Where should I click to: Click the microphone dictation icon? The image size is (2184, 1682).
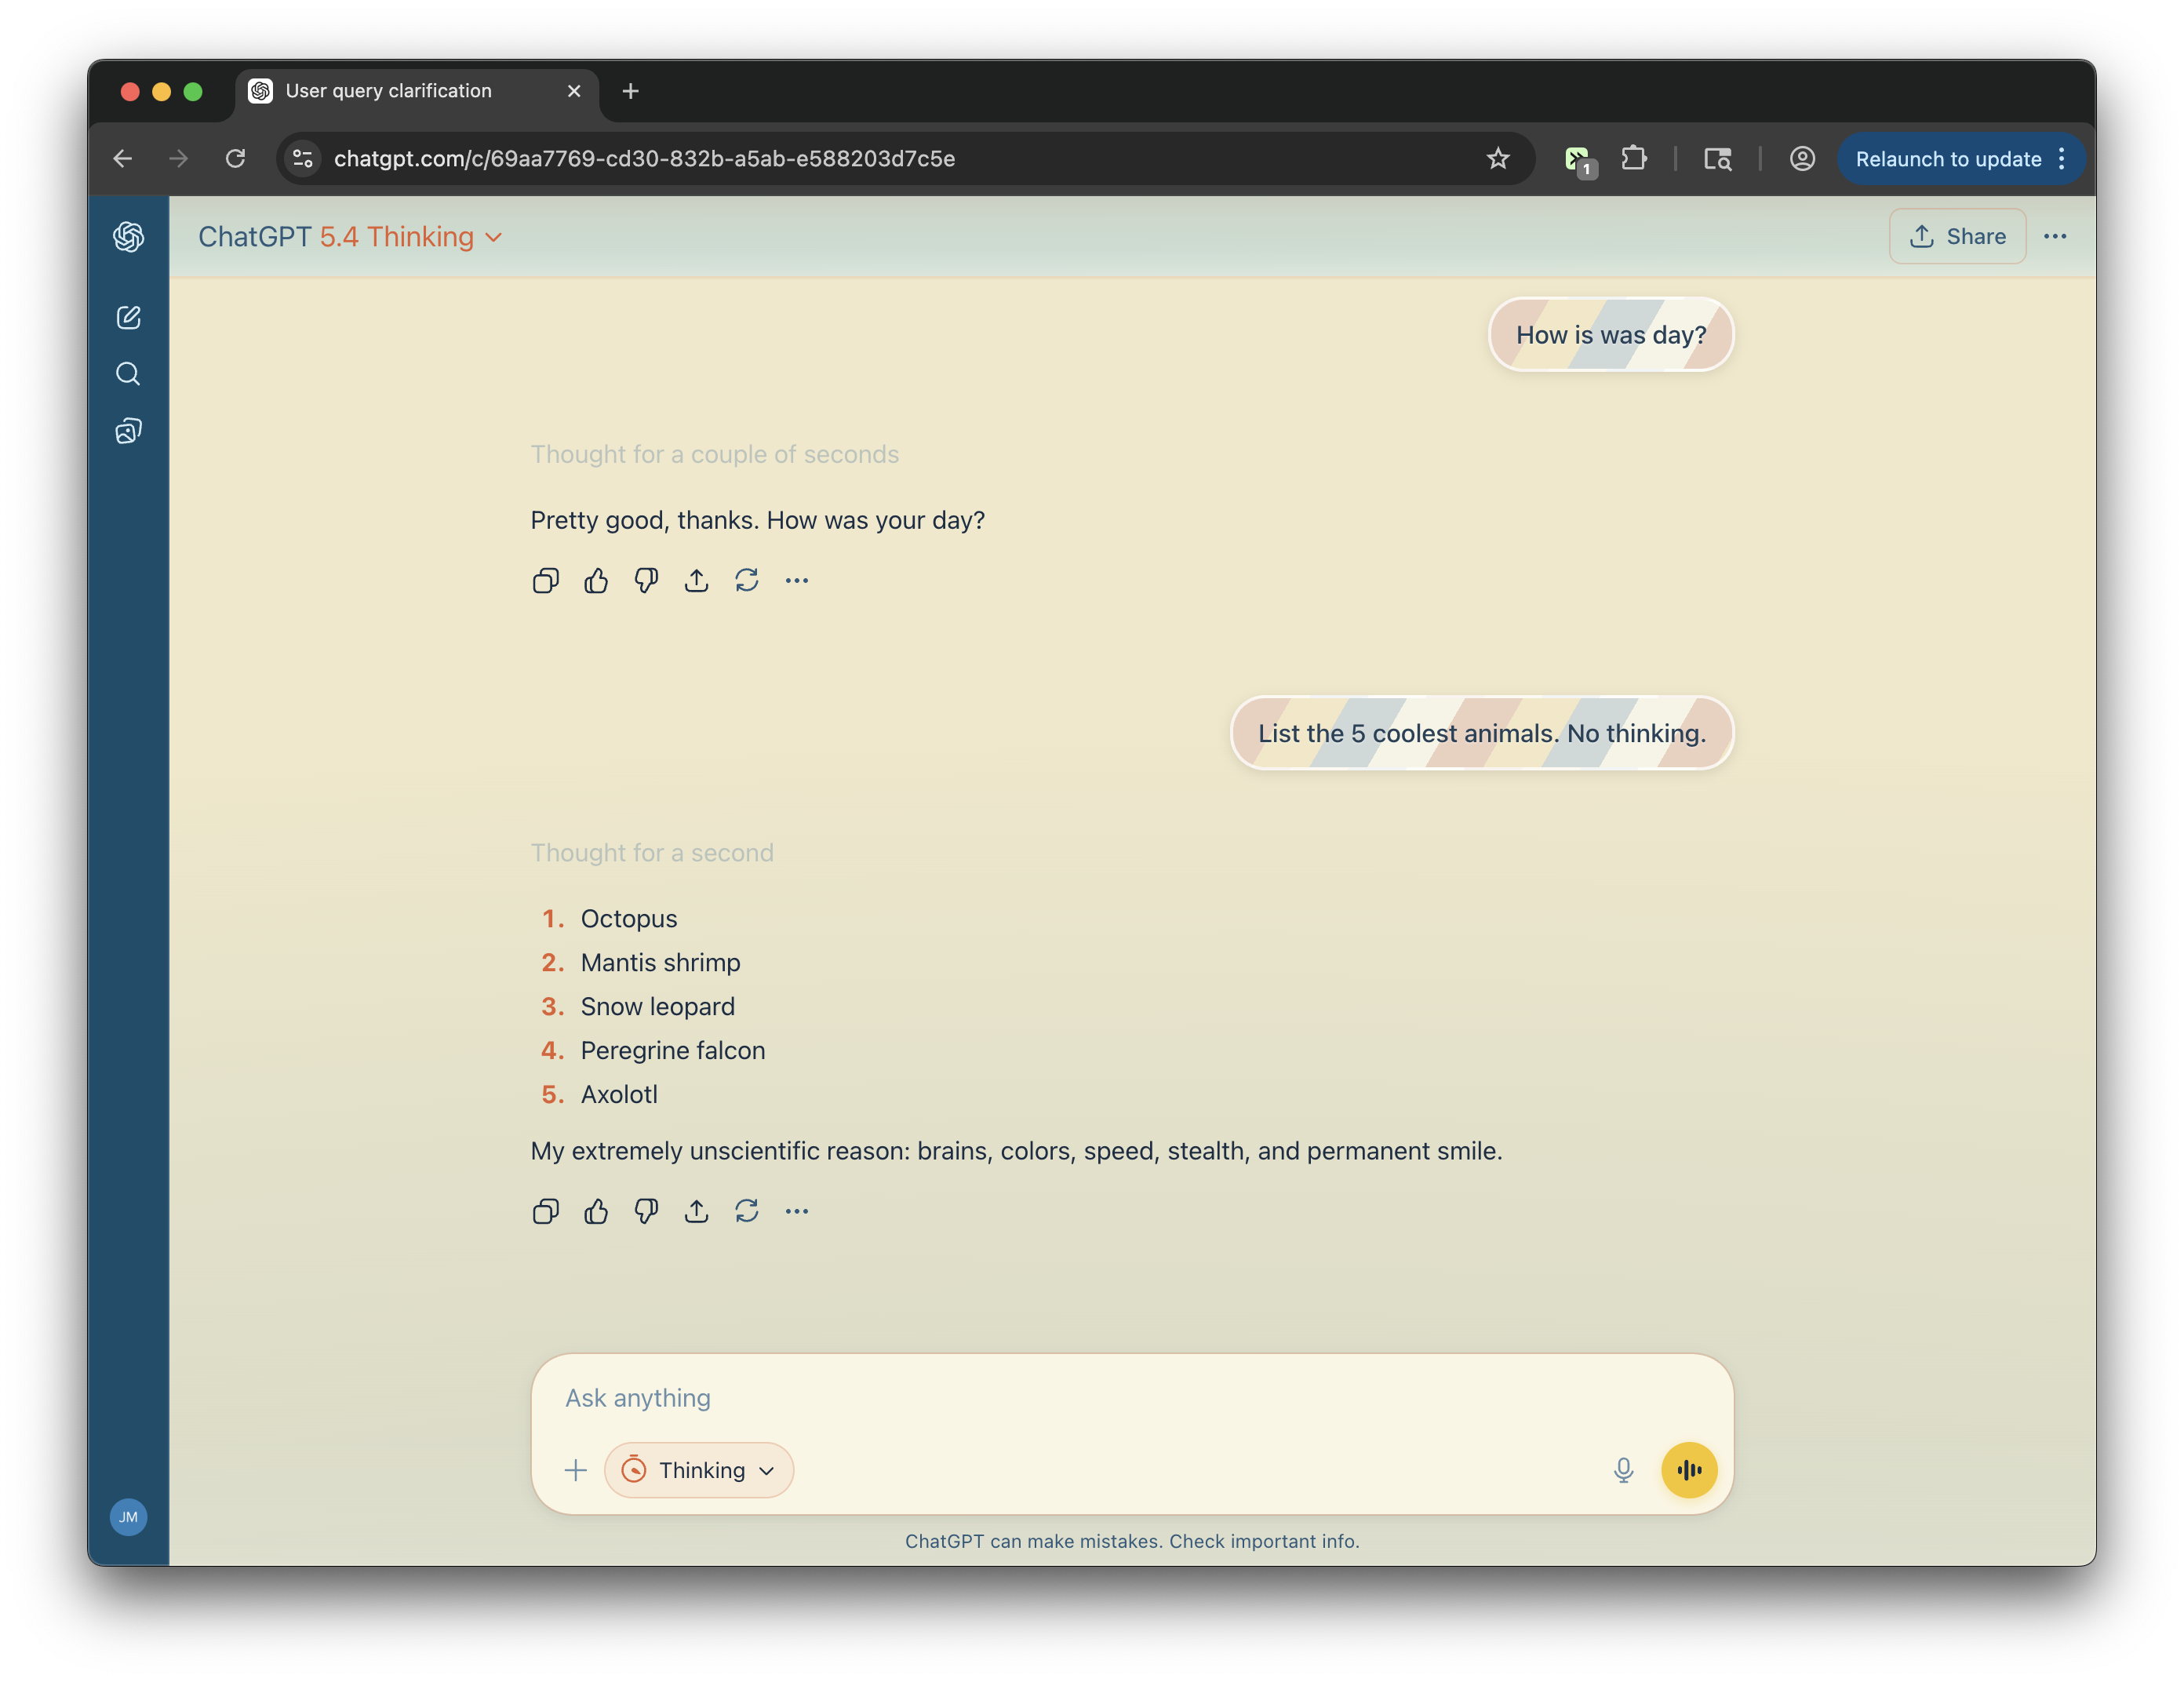coord(1623,1469)
